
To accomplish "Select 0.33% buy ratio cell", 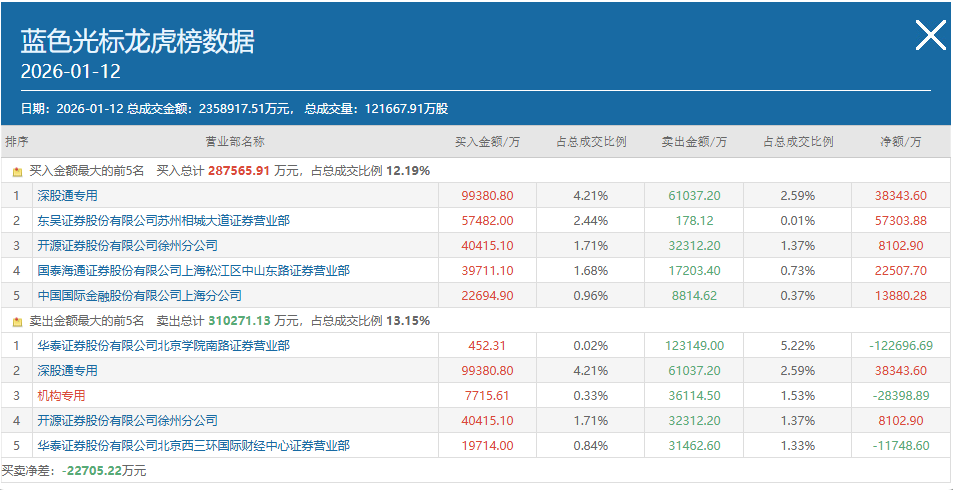I will [x=591, y=395].
